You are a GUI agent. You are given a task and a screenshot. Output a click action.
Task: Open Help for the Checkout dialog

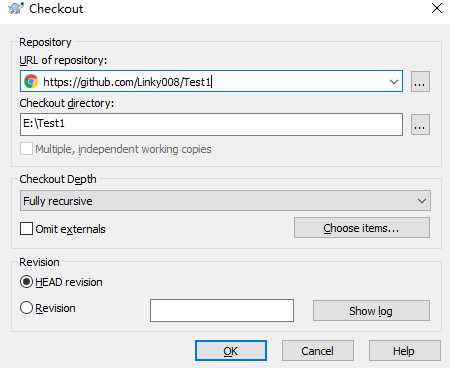coord(405,350)
